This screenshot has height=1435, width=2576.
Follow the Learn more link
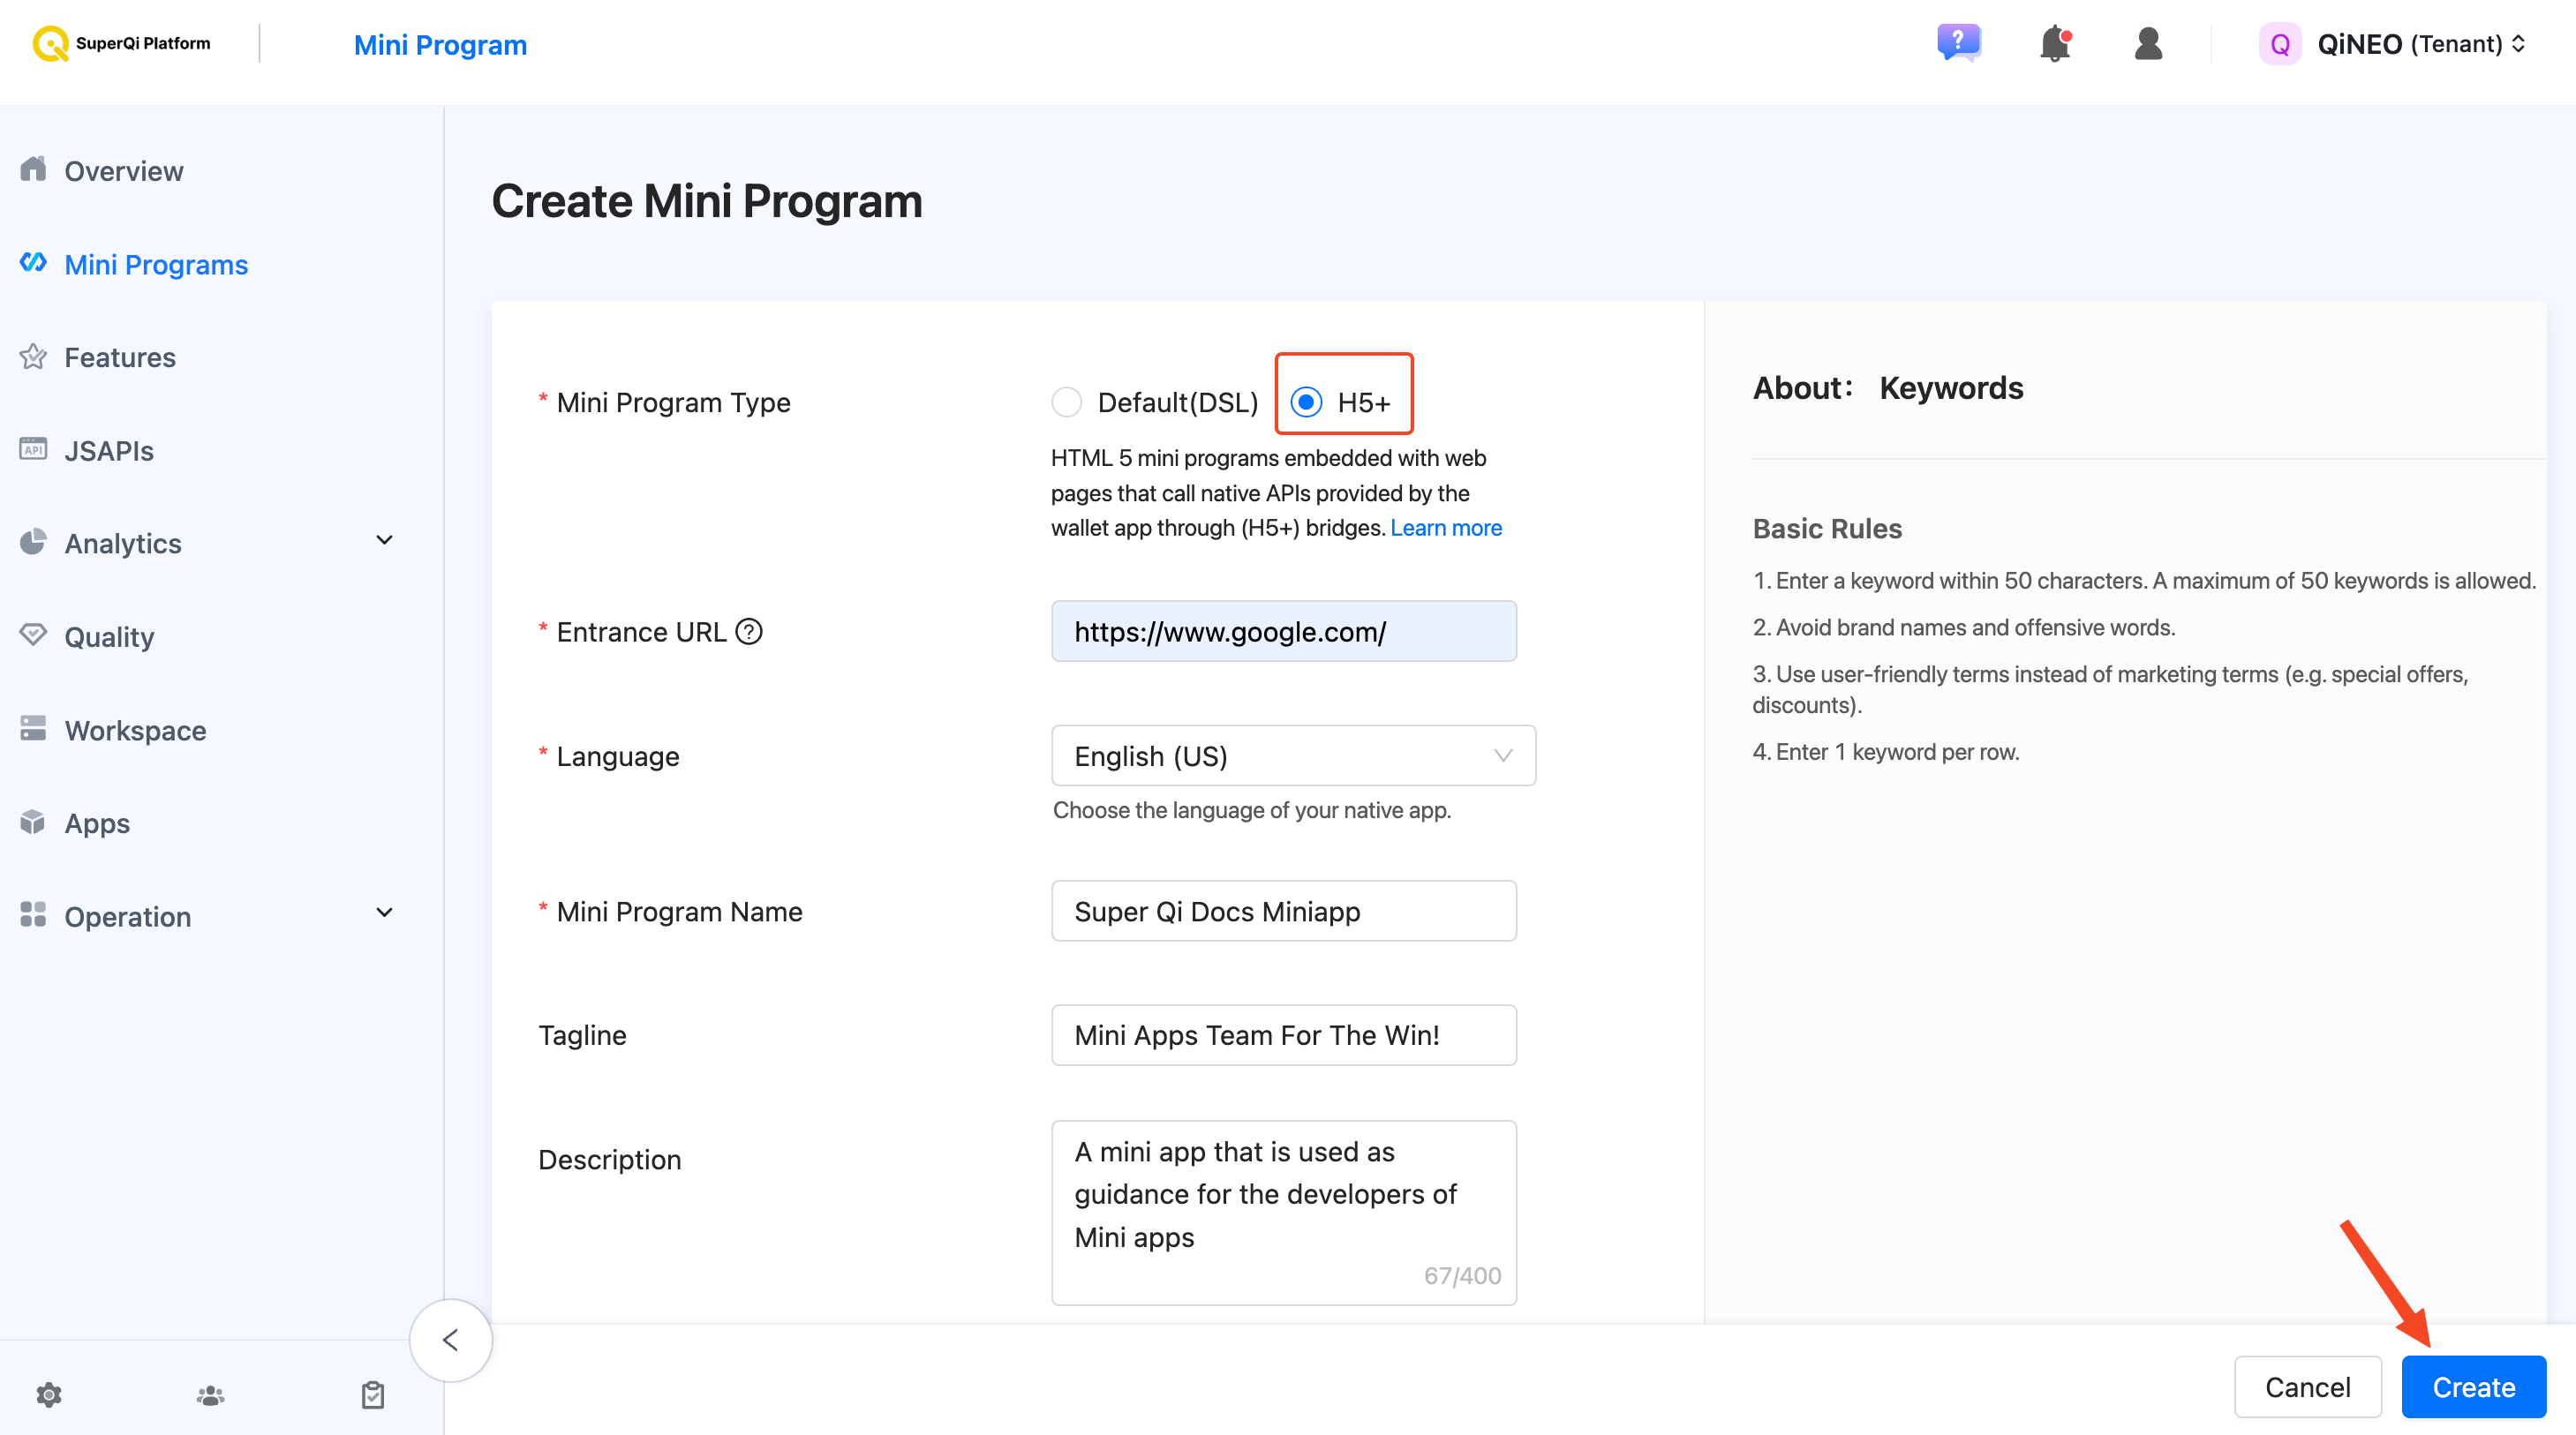pos(1446,528)
